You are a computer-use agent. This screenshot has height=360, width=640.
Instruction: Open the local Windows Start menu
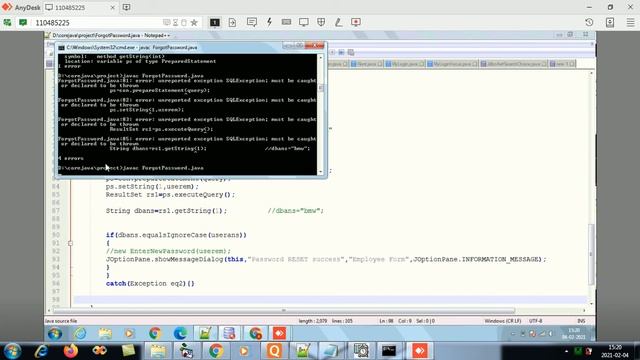(x=12, y=351)
